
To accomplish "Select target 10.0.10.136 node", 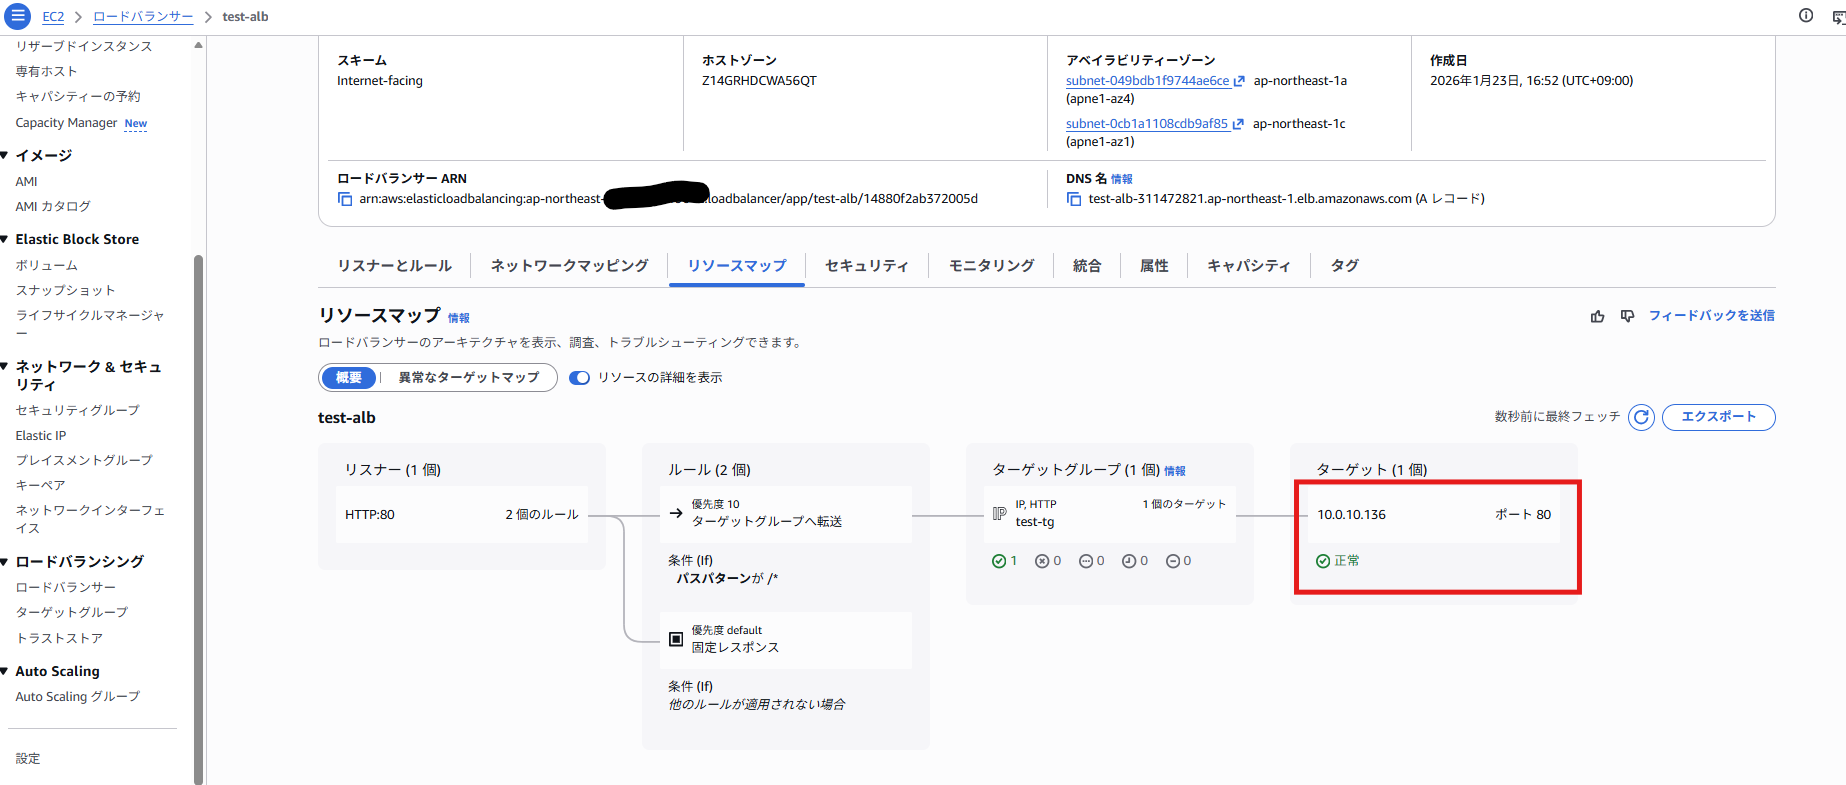I will pos(1433,515).
